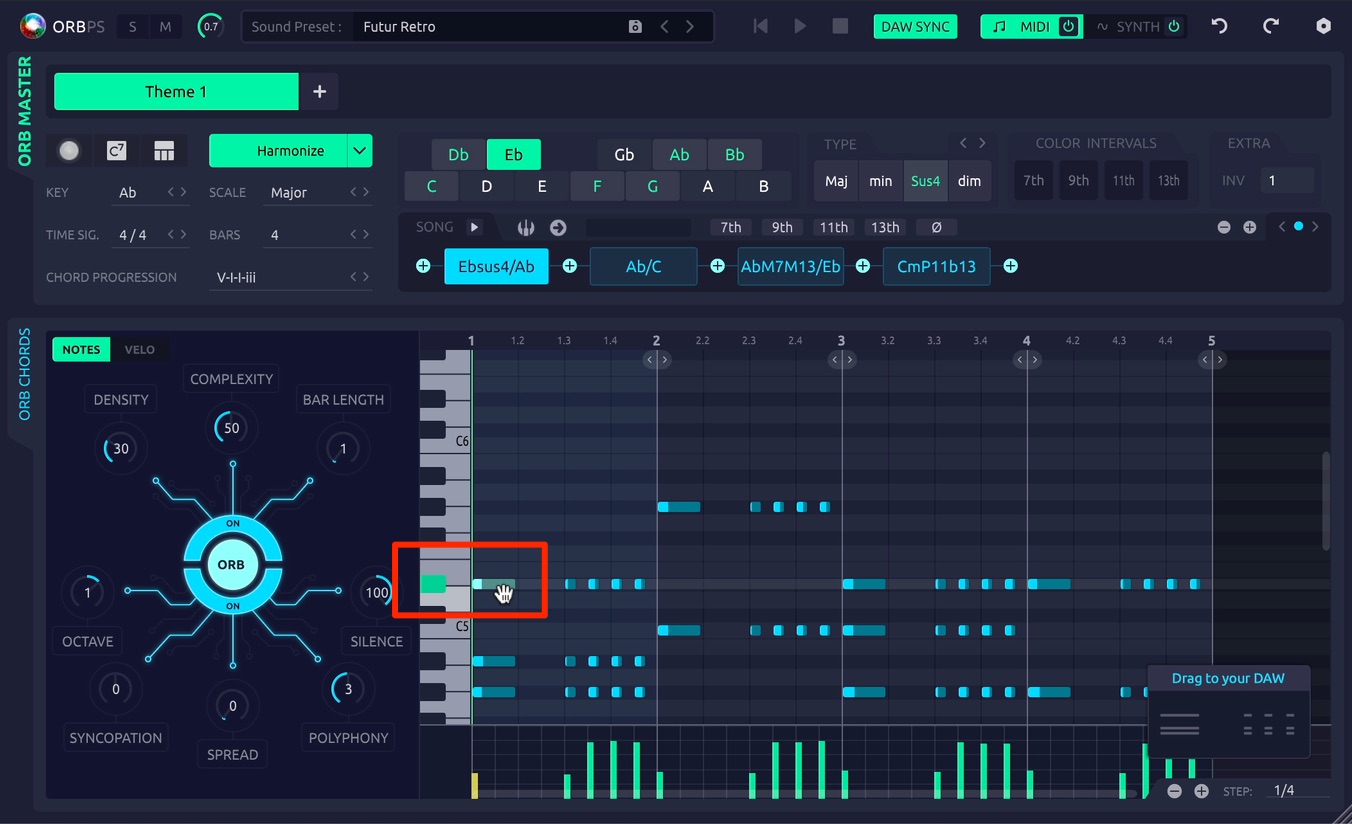This screenshot has width=1352, height=824.
Task: Click the keyboard grid view icon
Action: [x=164, y=151]
